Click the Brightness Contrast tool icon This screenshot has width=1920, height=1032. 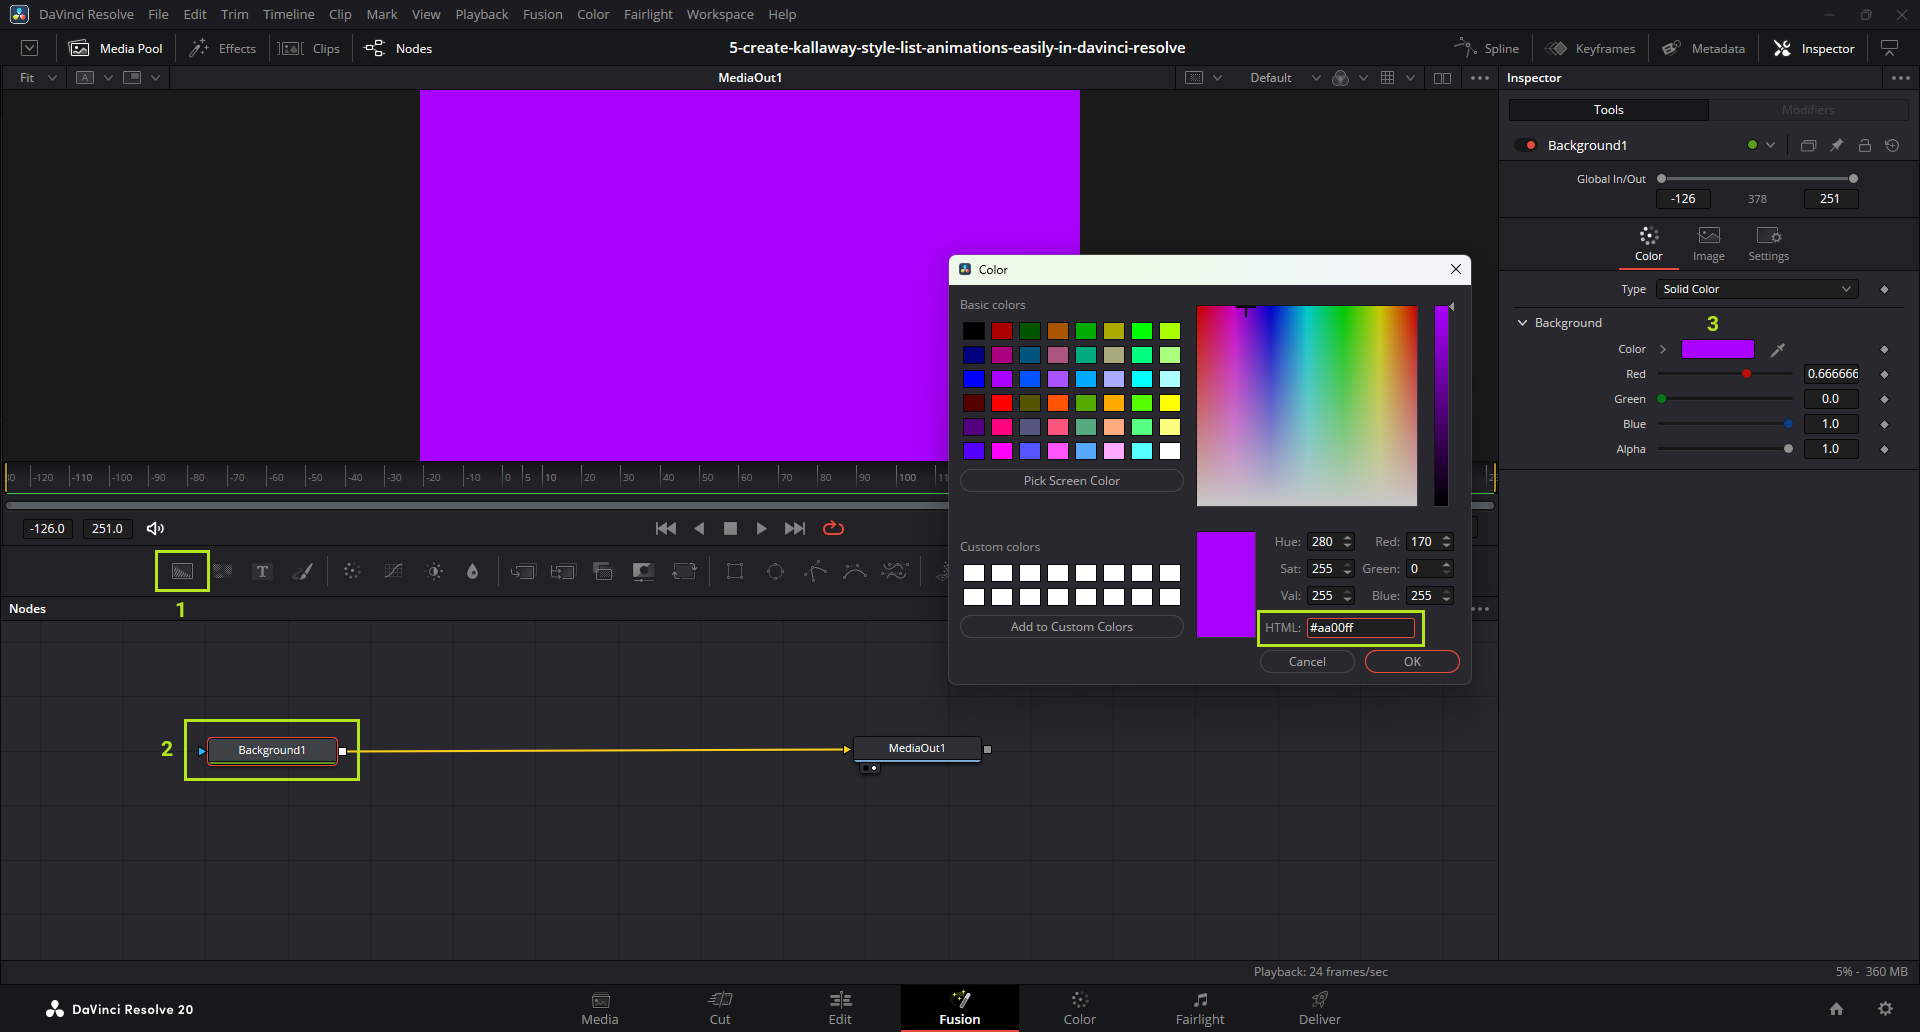click(x=434, y=571)
